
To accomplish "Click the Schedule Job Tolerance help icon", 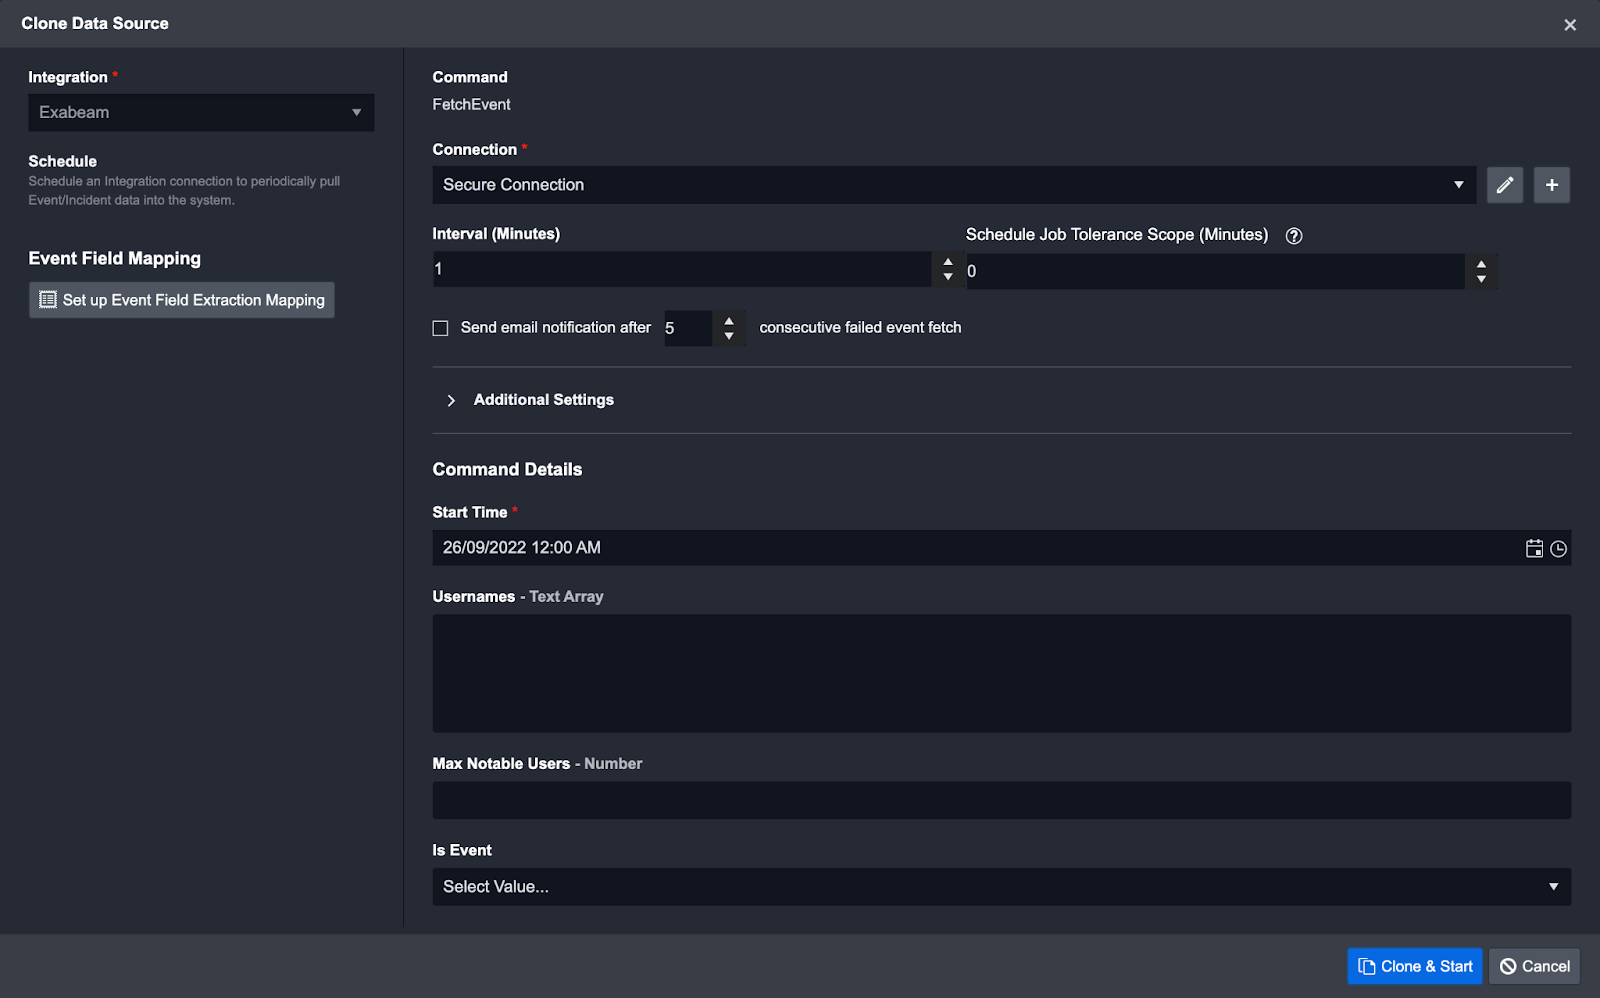I will pos(1293,236).
